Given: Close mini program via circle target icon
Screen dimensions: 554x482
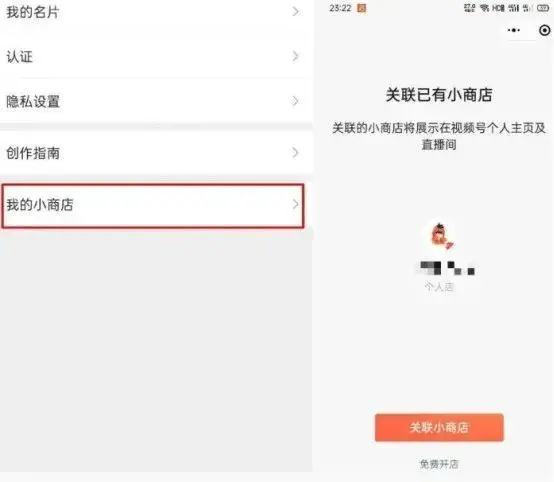Looking at the screenshot, I should tap(544, 30).
